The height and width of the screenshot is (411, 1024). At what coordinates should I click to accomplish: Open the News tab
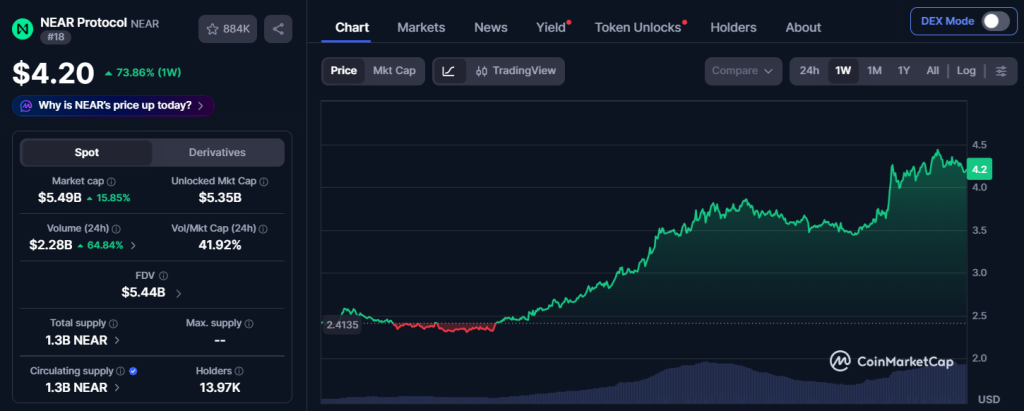(x=491, y=27)
